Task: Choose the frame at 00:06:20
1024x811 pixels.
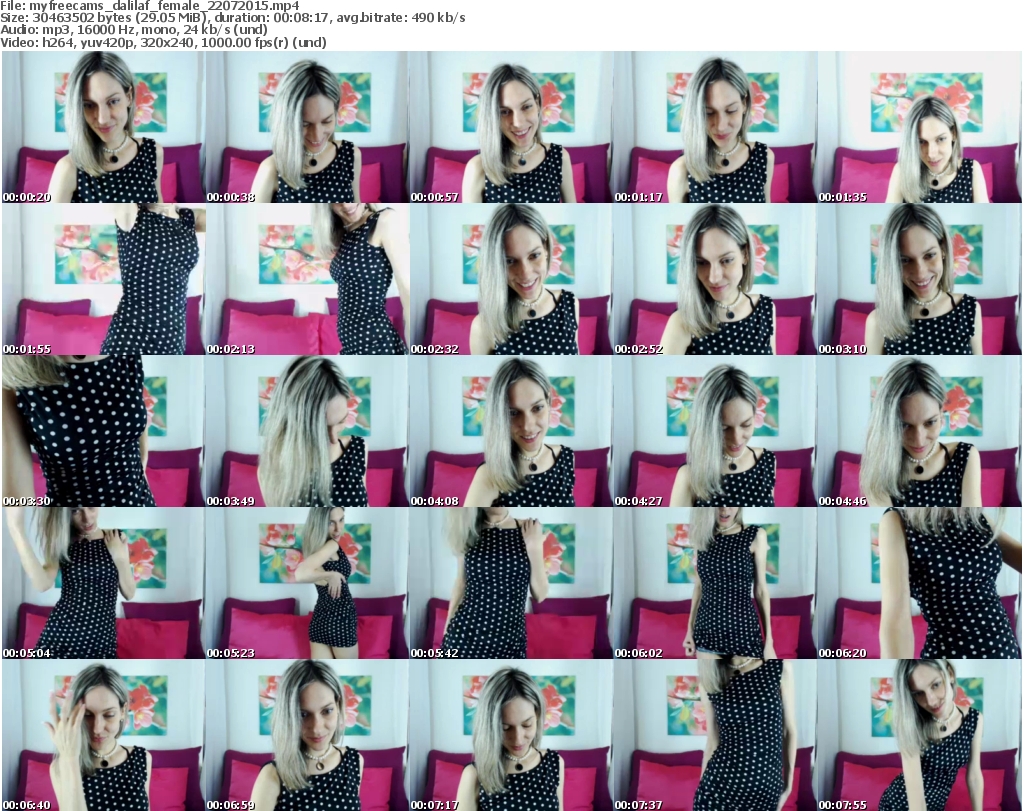Action: click(x=920, y=583)
